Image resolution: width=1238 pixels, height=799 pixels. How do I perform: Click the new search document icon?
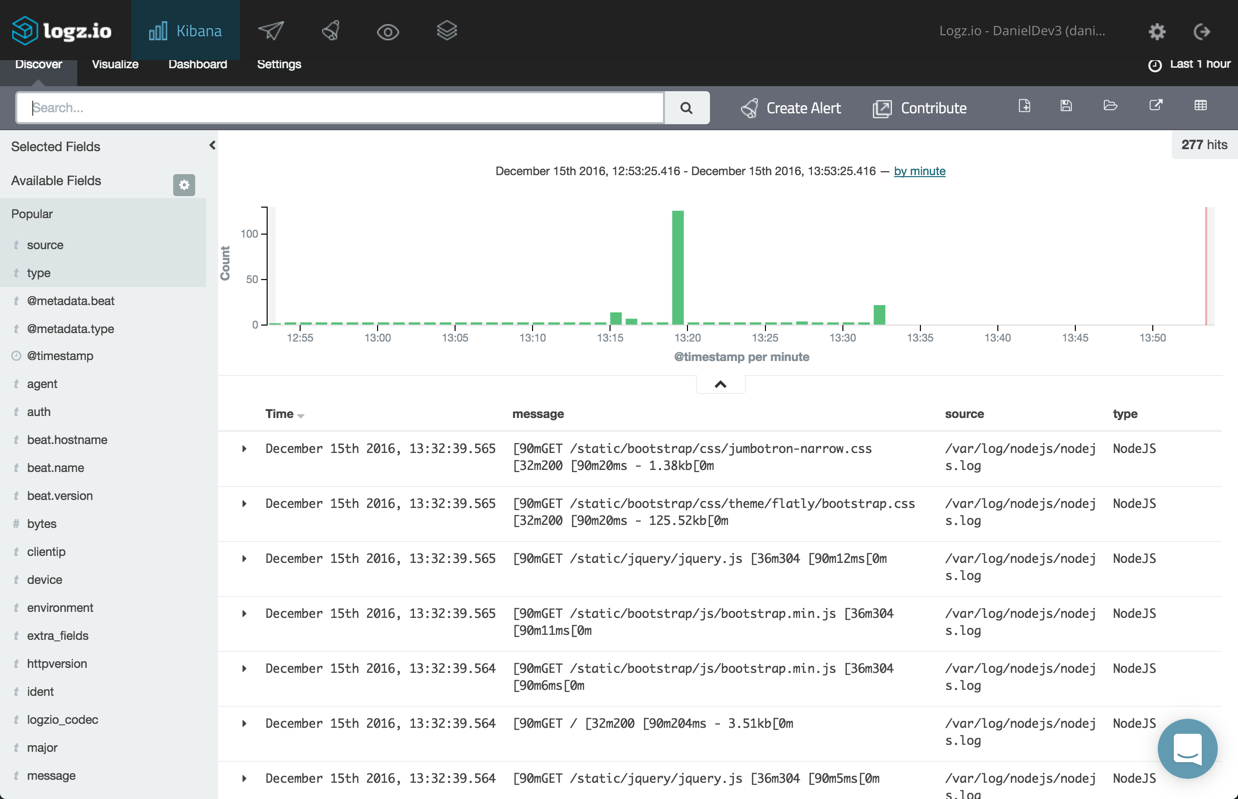click(x=1024, y=106)
